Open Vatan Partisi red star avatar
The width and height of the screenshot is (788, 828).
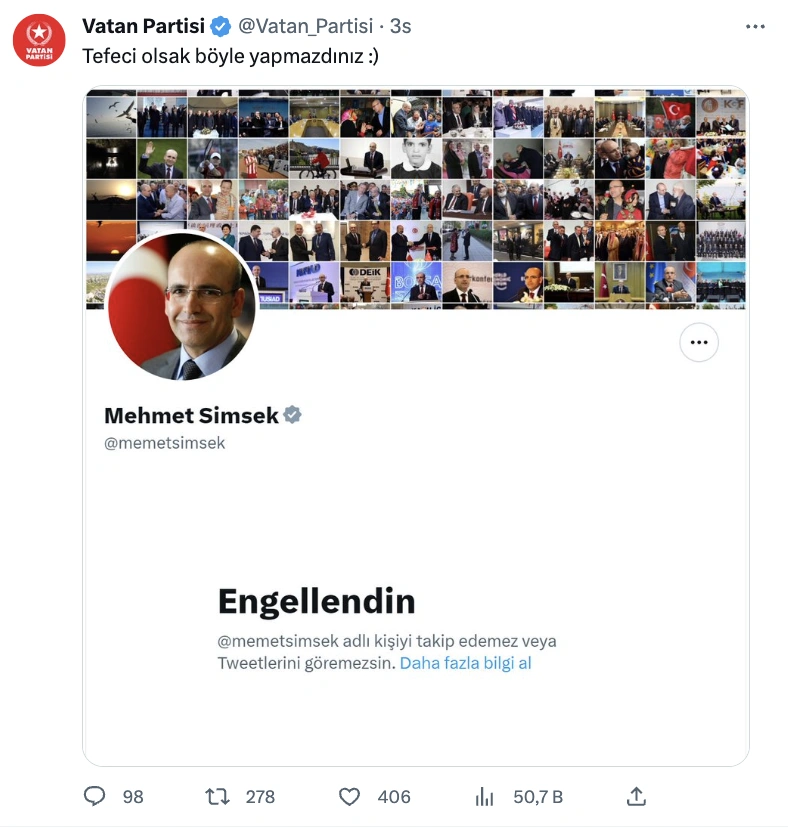click(39, 41)
